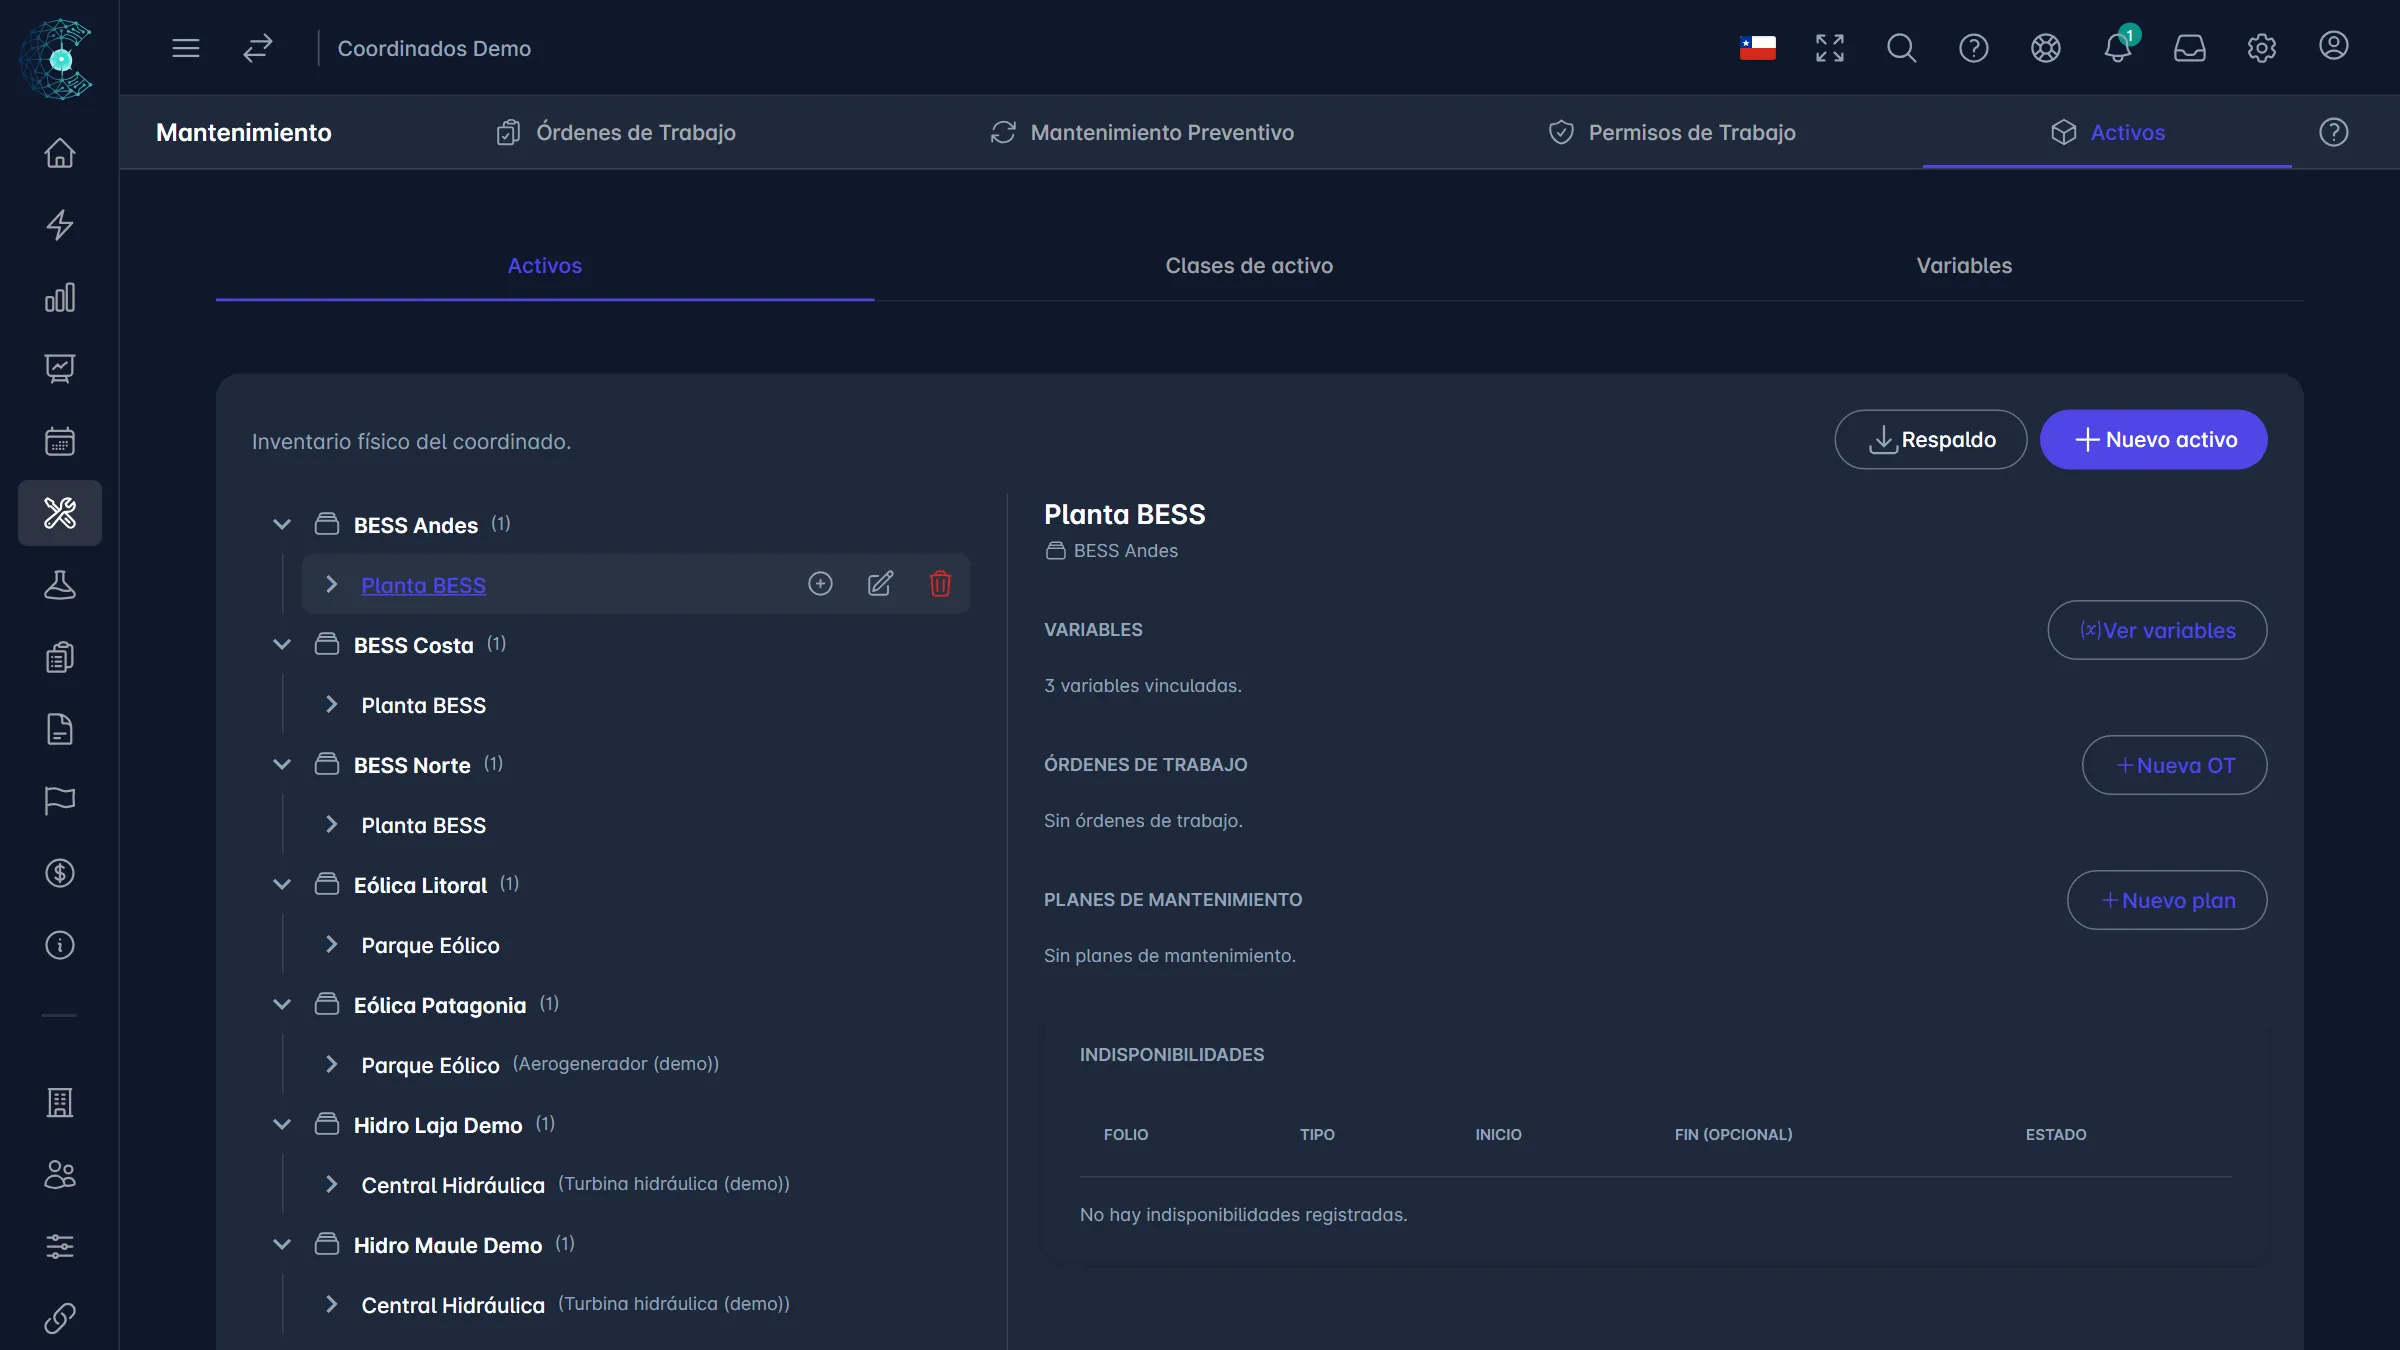Open the Permisos de Trabajo tab

(x=1672, y=132)
